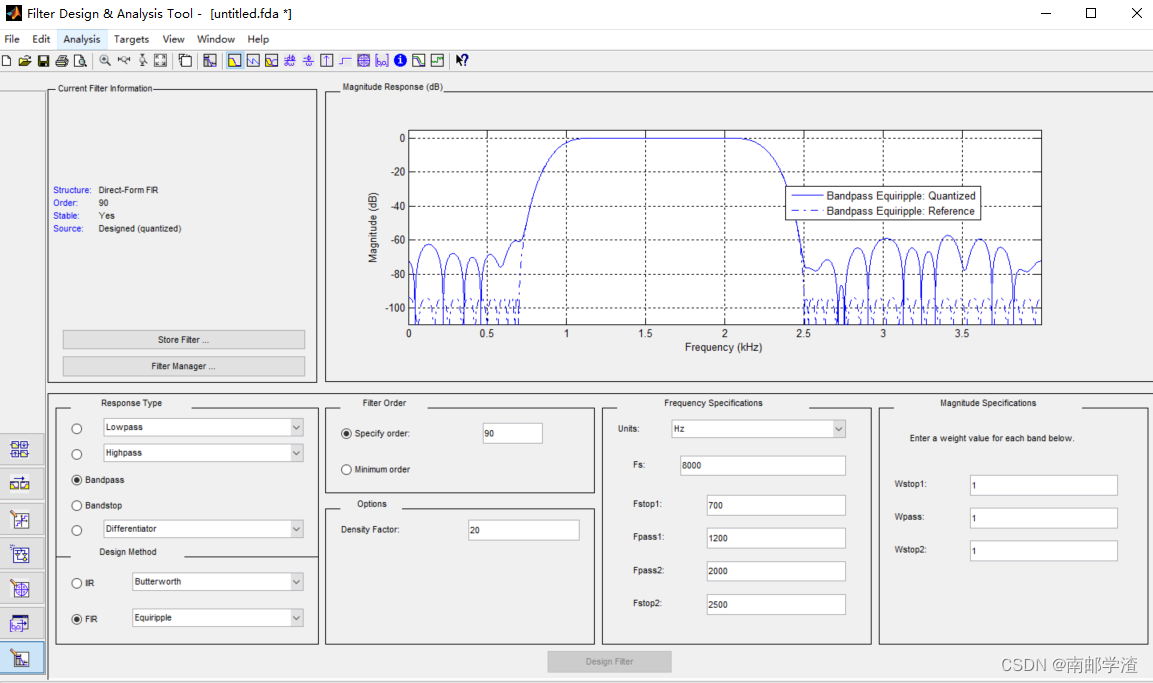
Task: Show Magnitude and Phase Responses icon
Action: [x=271, y=60]
